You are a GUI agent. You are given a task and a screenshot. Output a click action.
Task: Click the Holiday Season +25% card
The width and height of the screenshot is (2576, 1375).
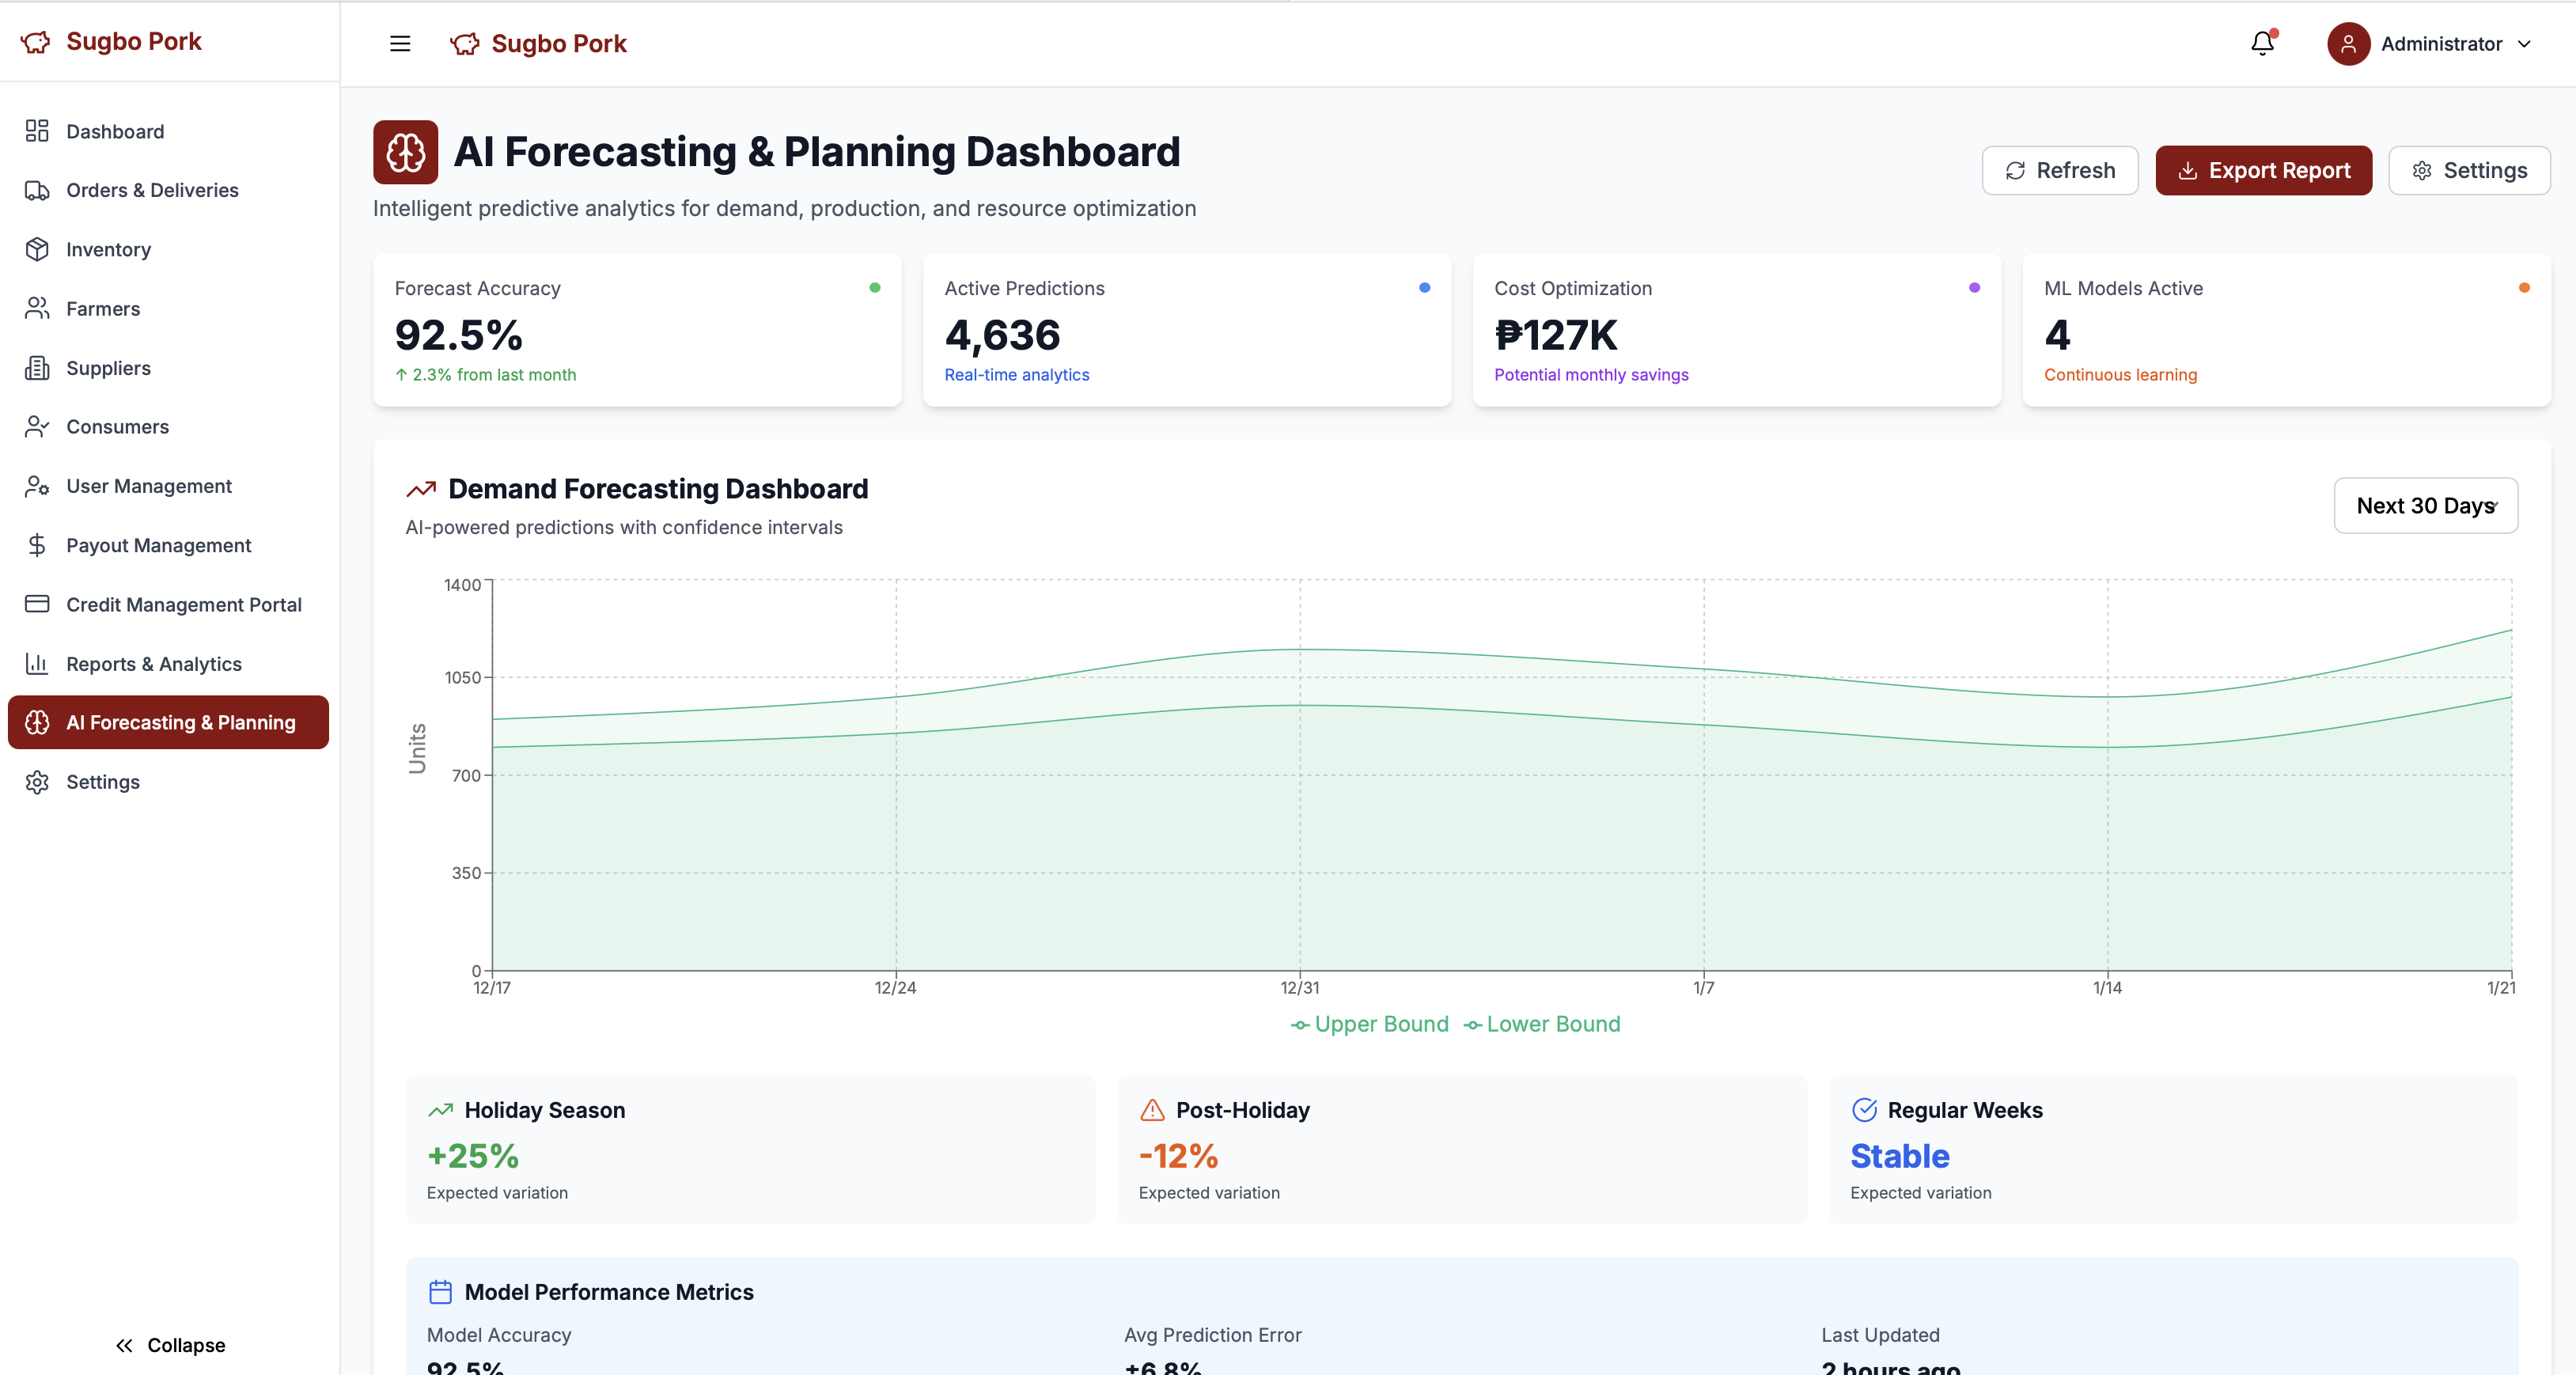coord(750,1149)
